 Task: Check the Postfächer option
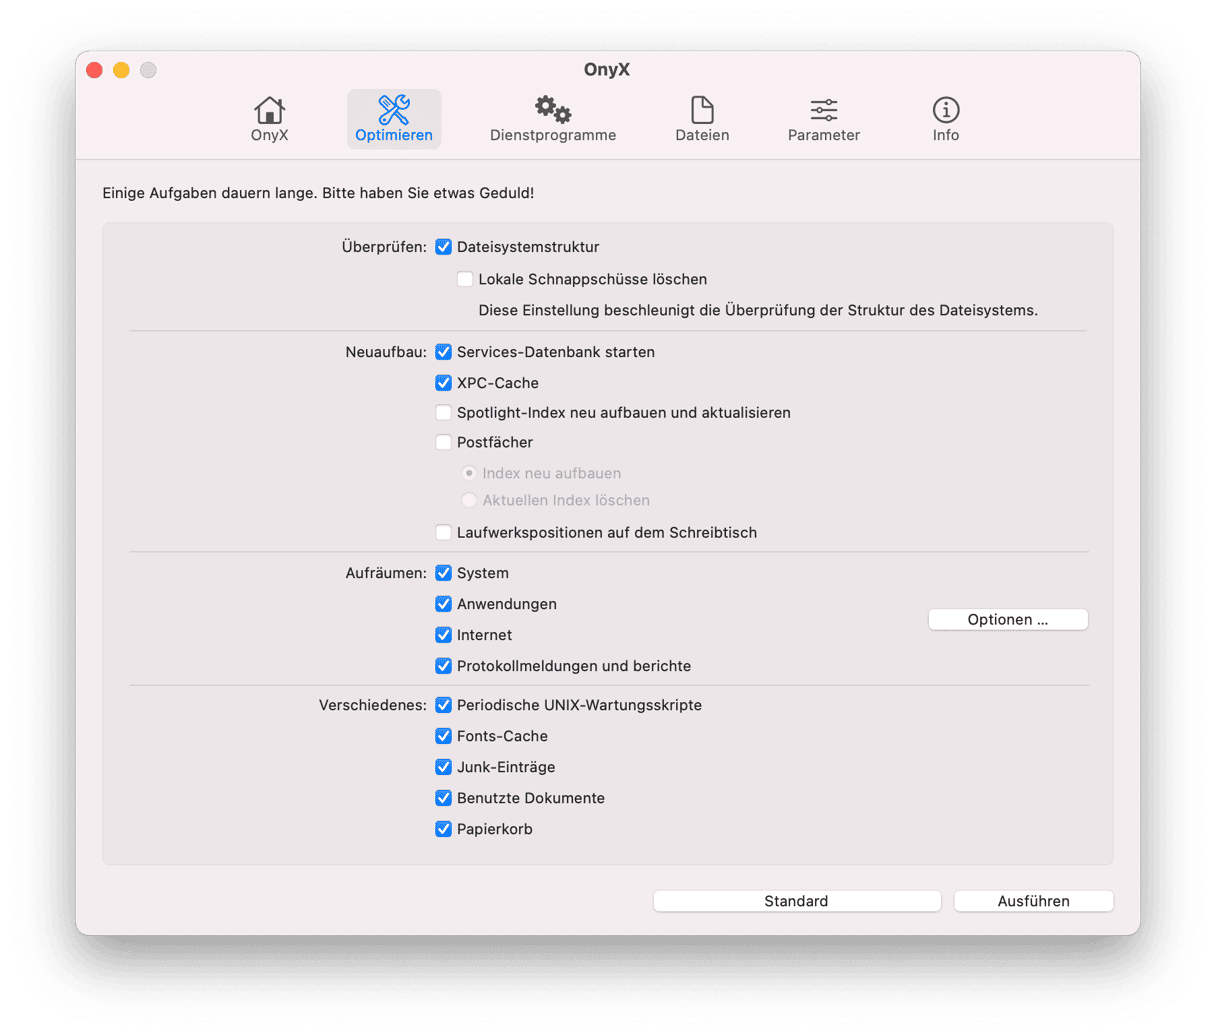(444, 442)
